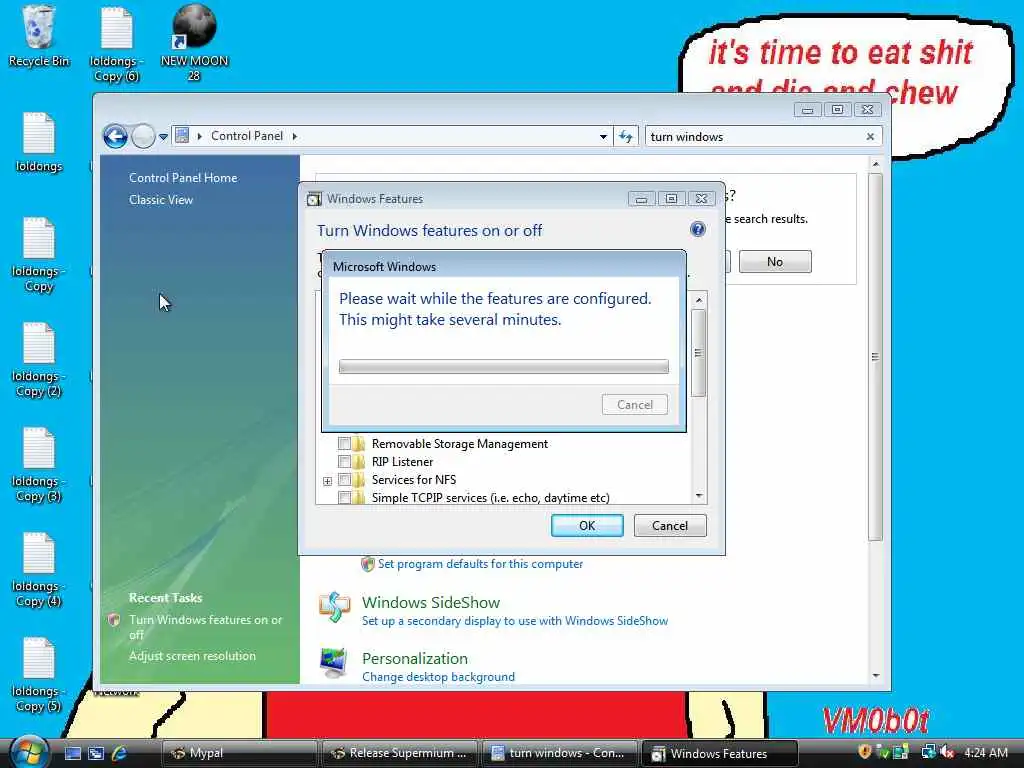Click the Forward arrow in Control Panel
This screenshot has height=768, width=1024.
point(143,136)
